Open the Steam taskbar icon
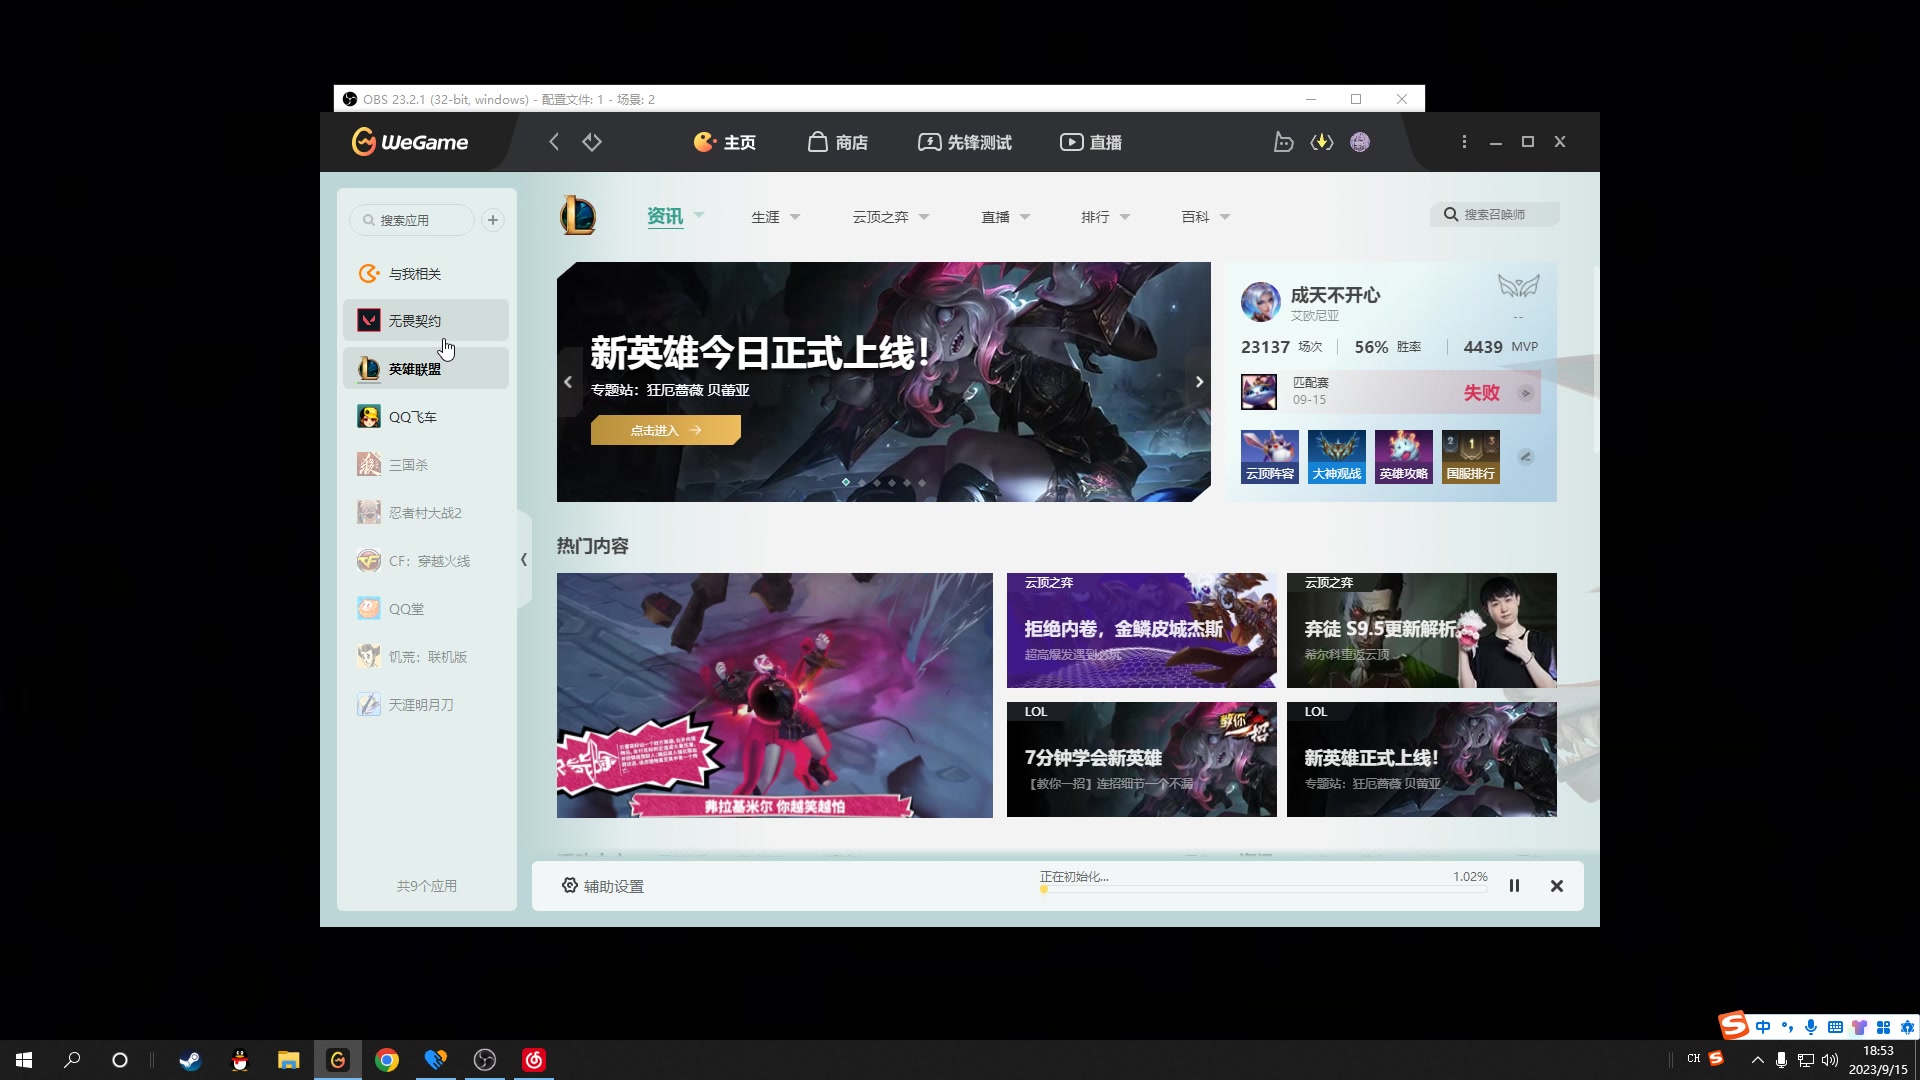 pyautogui.click(x=190, y=1060)
